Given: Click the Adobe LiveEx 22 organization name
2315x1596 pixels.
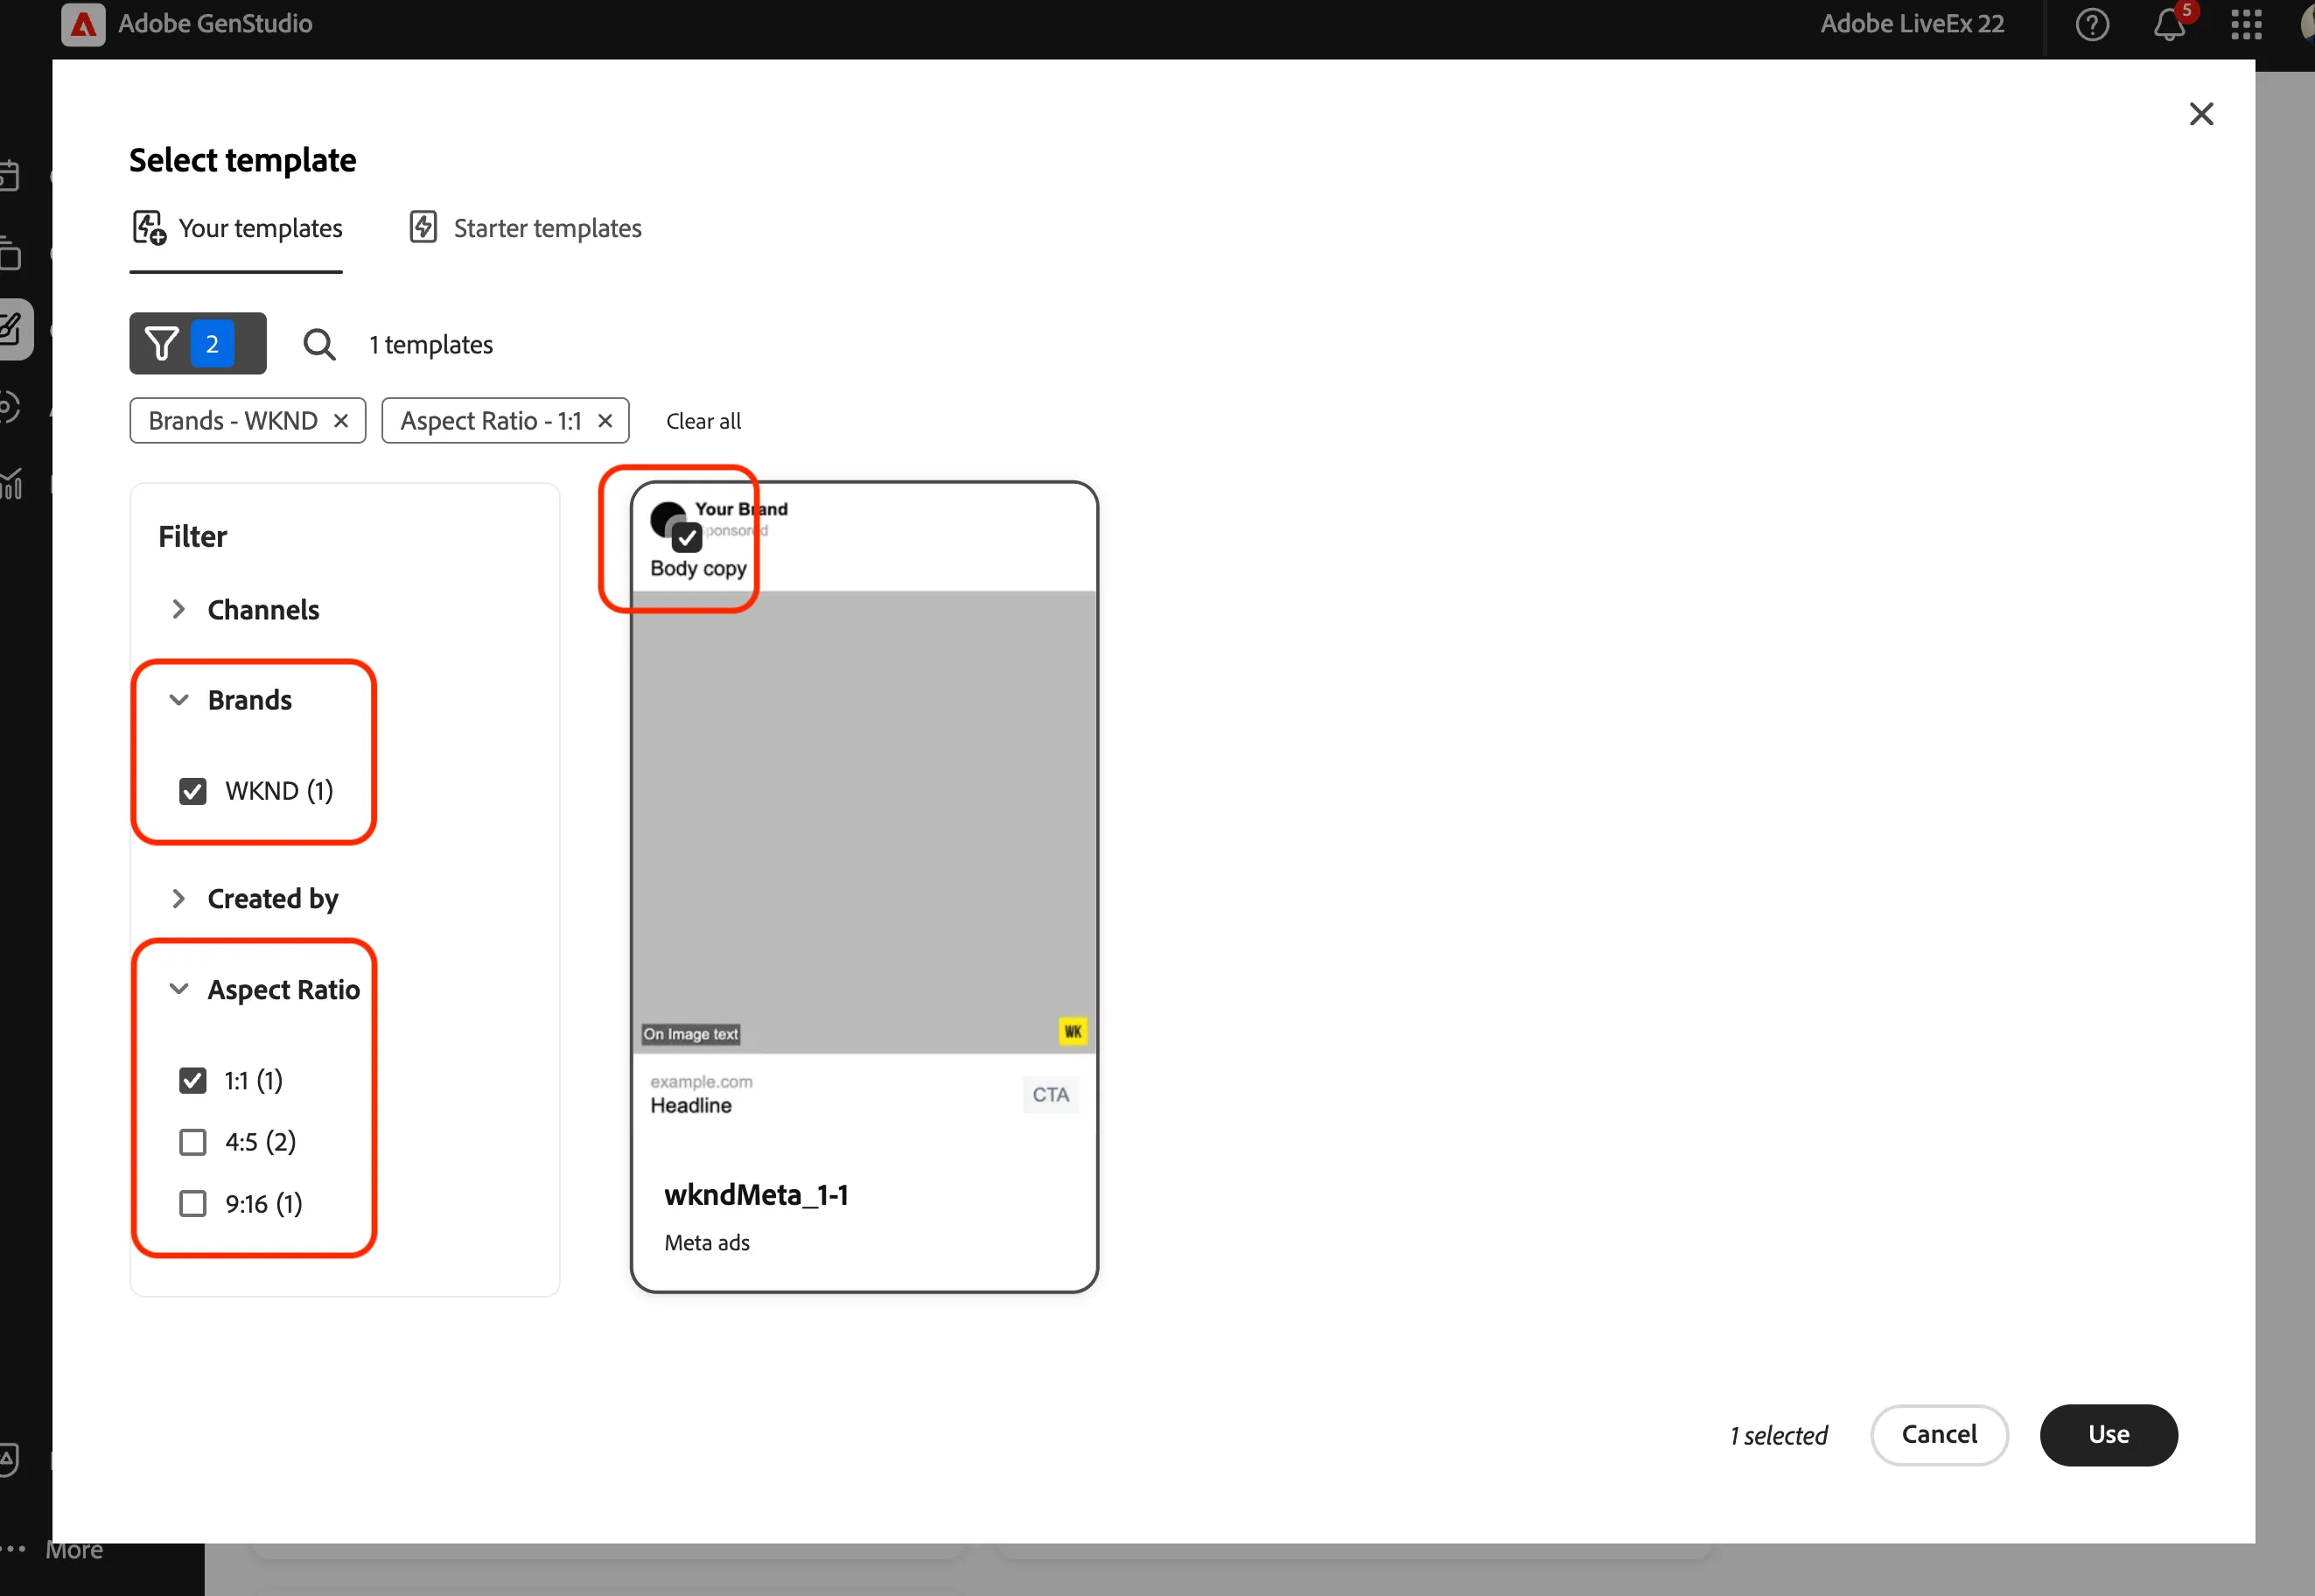Looking at the screenshot, I should pyautogui.click(x=1912, y=24).
